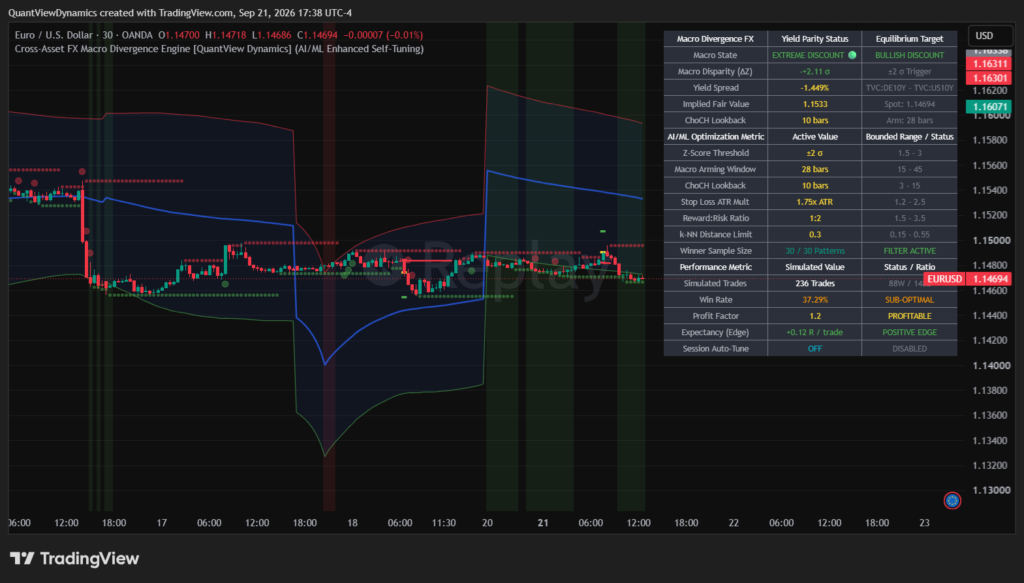Click the '+2.11 σ' disparity value
Viewport: 1024px width, 583px height.
814,71
